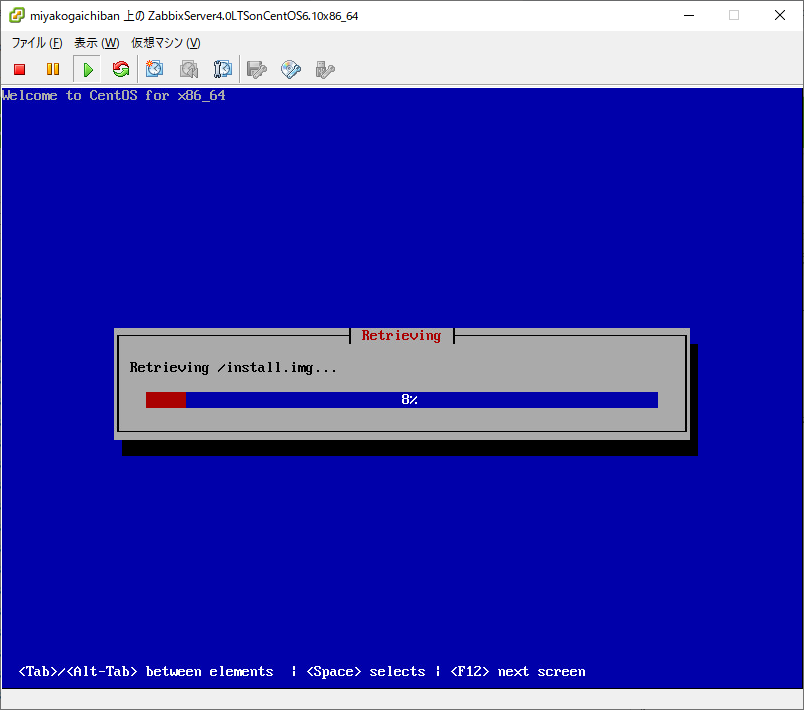This screenshot has height=710, width=804.
Task: Open the 仮想マシン (V) menu
Action: coord(166,43)
